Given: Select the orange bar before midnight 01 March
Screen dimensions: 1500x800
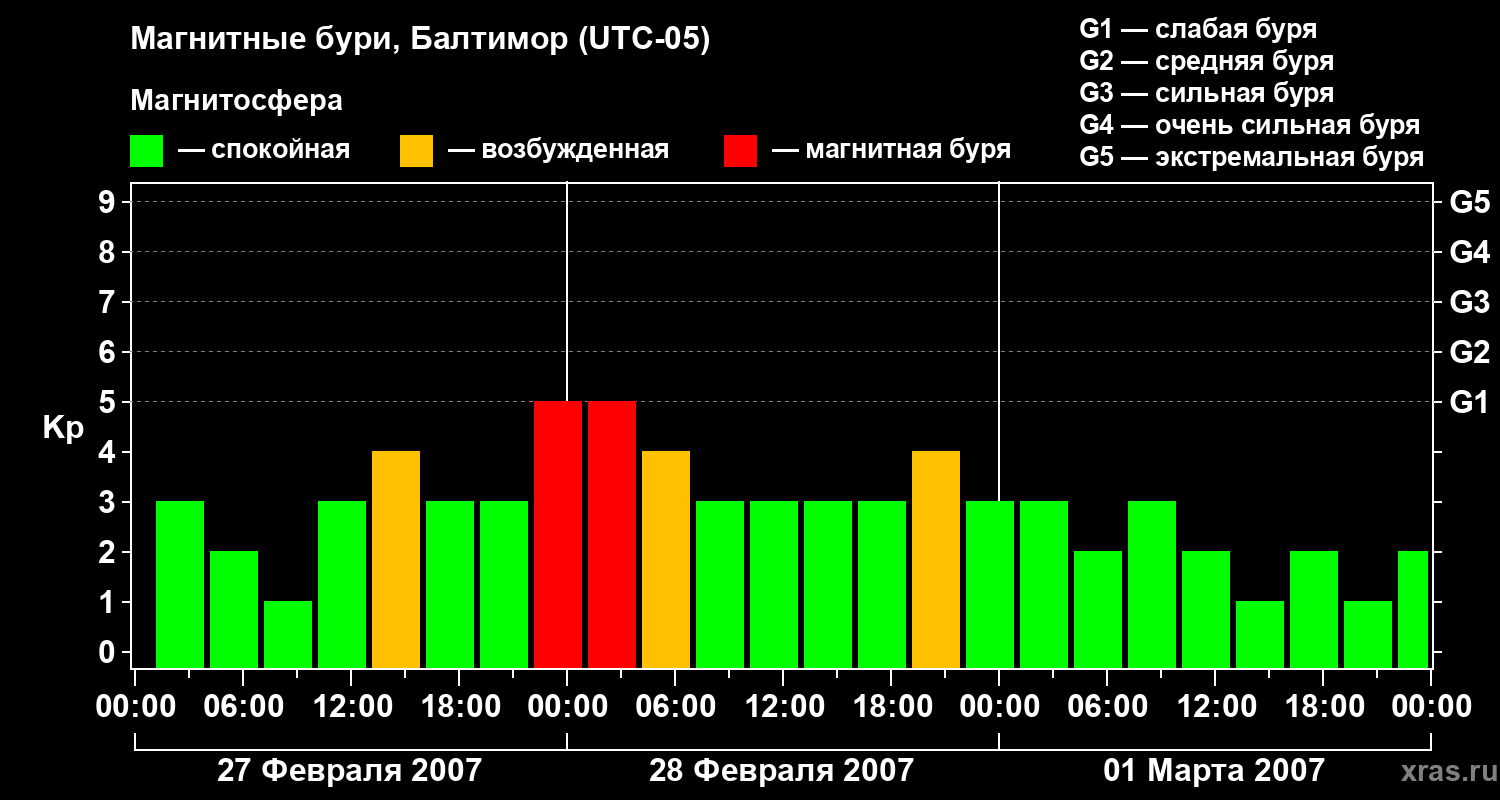Looking at the screenshot, I should coord(935,559).
